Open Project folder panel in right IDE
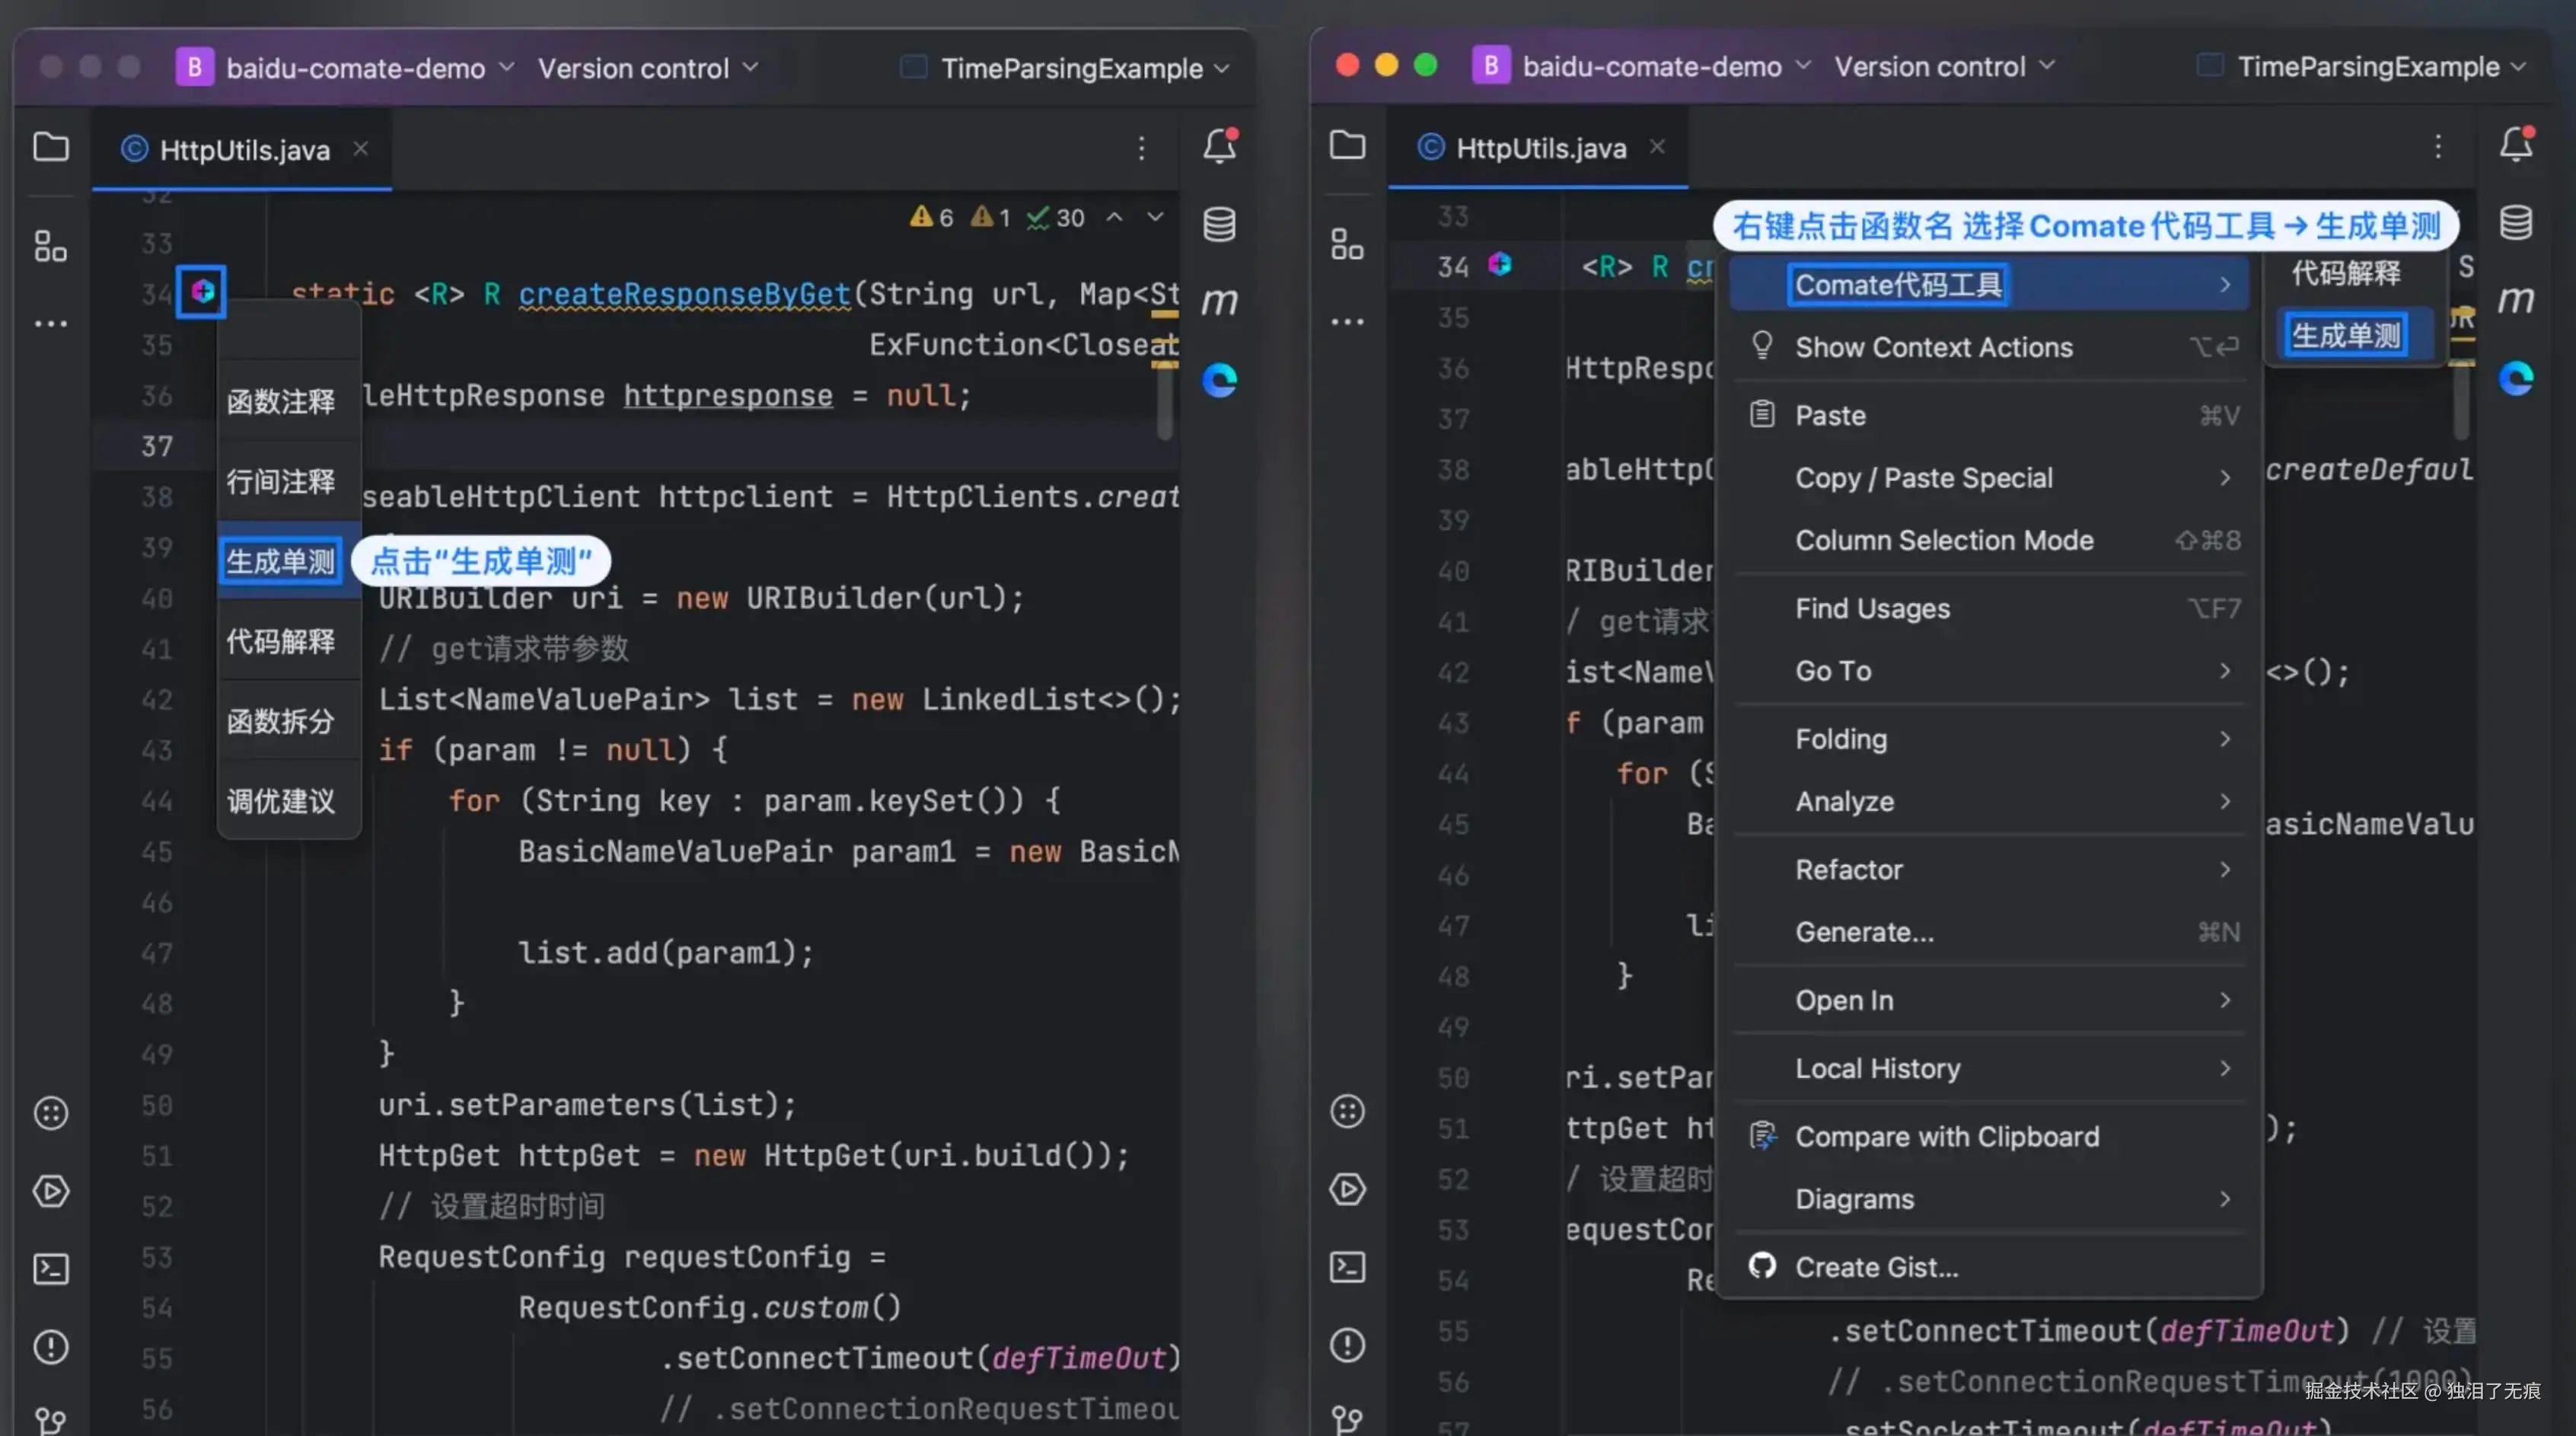Viewport: 2576px width, 1436px height. (x=1347, y=146)
